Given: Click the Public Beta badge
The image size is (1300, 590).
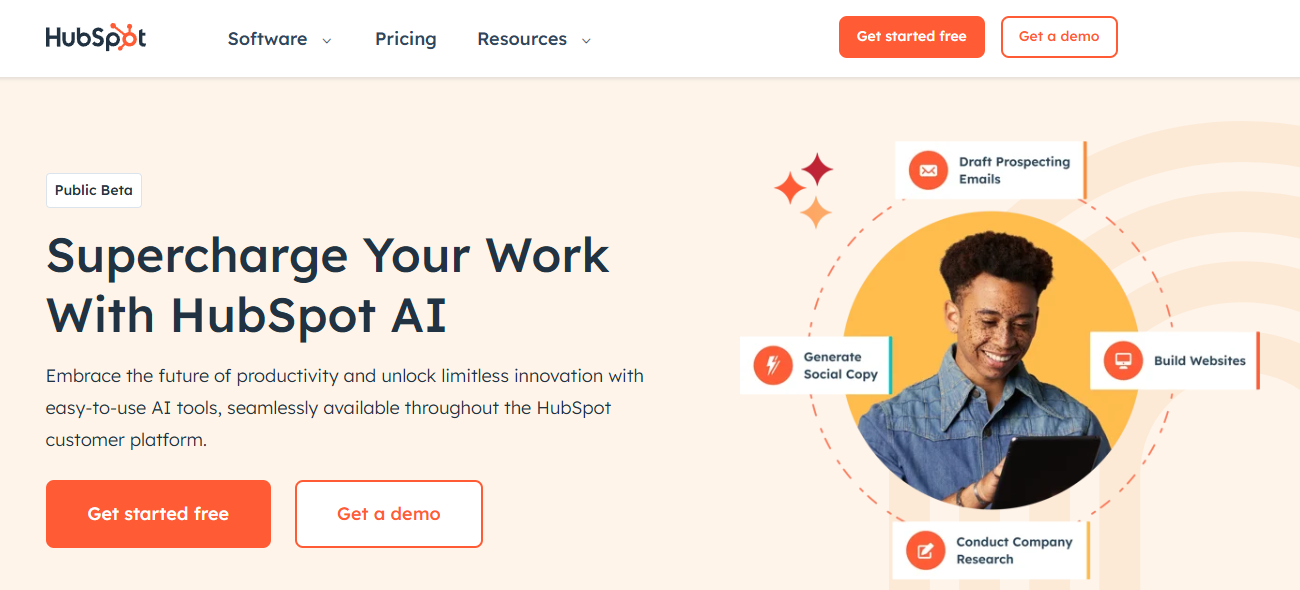Looking at the screenshot, I should point(94,190).
